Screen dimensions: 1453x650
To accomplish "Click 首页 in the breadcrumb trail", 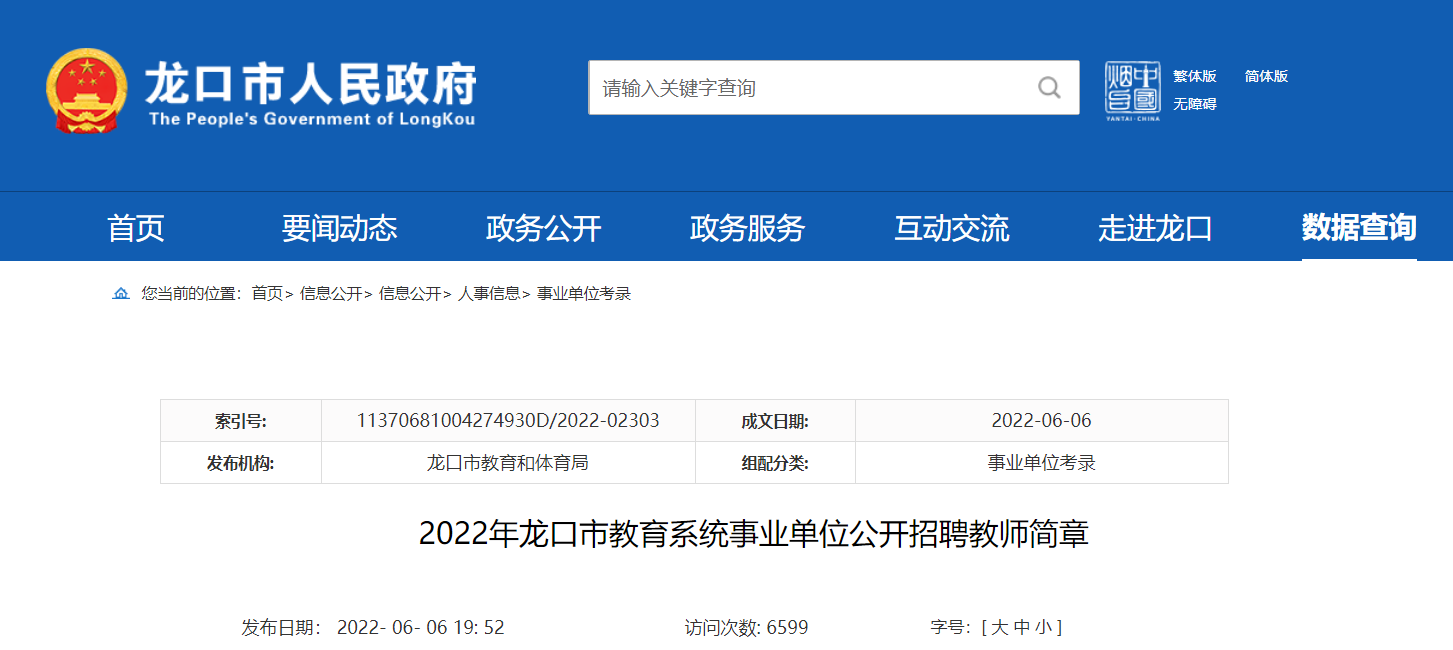I will point(266,294).
